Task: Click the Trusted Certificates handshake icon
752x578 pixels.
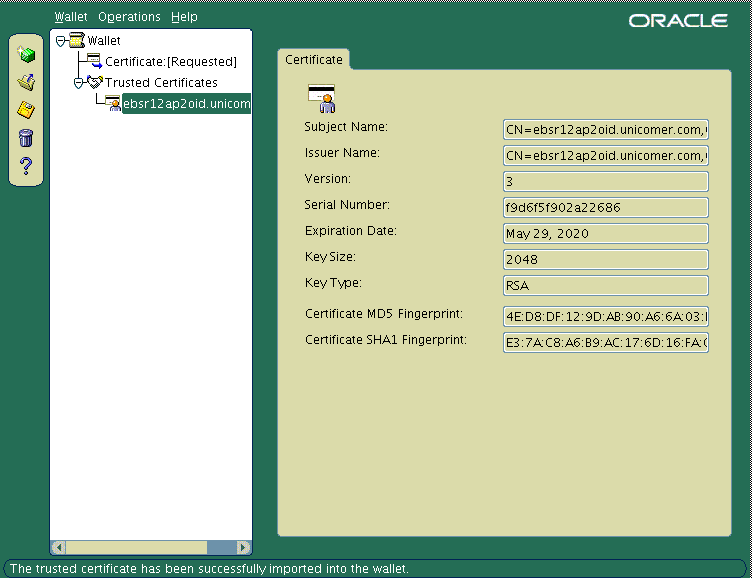Action: [95, 82]
